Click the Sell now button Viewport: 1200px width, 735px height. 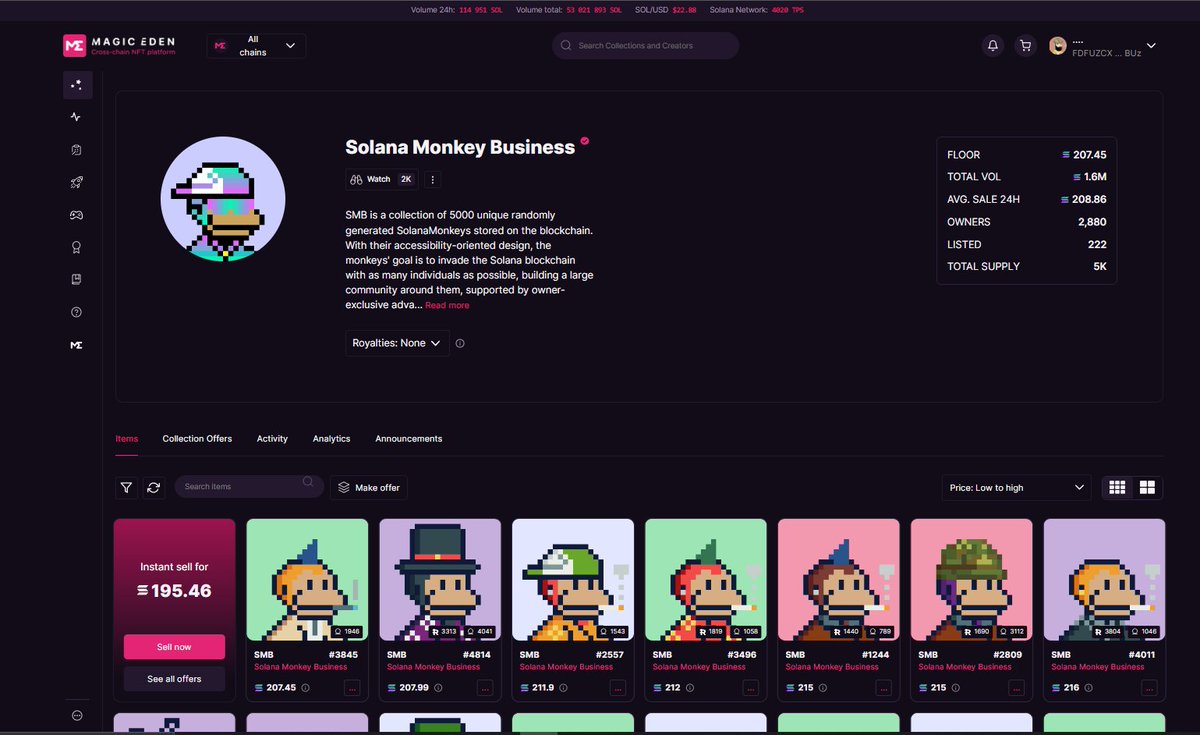(x=174, y=647)
